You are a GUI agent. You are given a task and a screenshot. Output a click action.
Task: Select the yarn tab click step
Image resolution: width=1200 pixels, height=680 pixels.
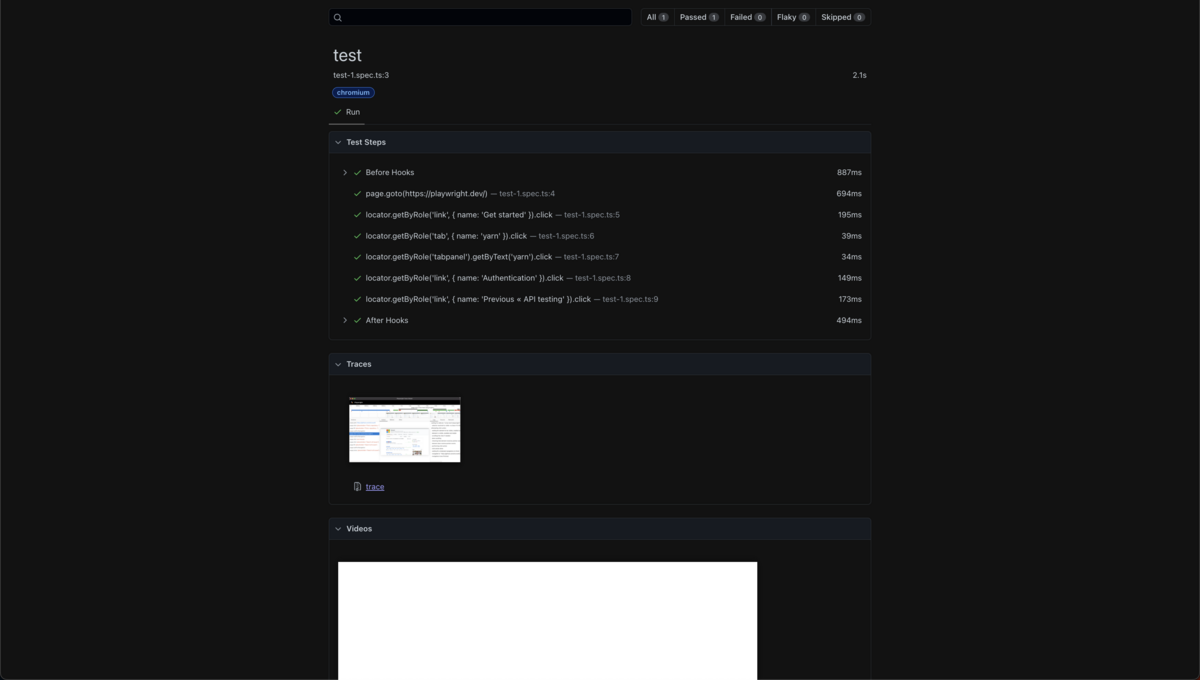pyautogui.click(x=600, y=236)
